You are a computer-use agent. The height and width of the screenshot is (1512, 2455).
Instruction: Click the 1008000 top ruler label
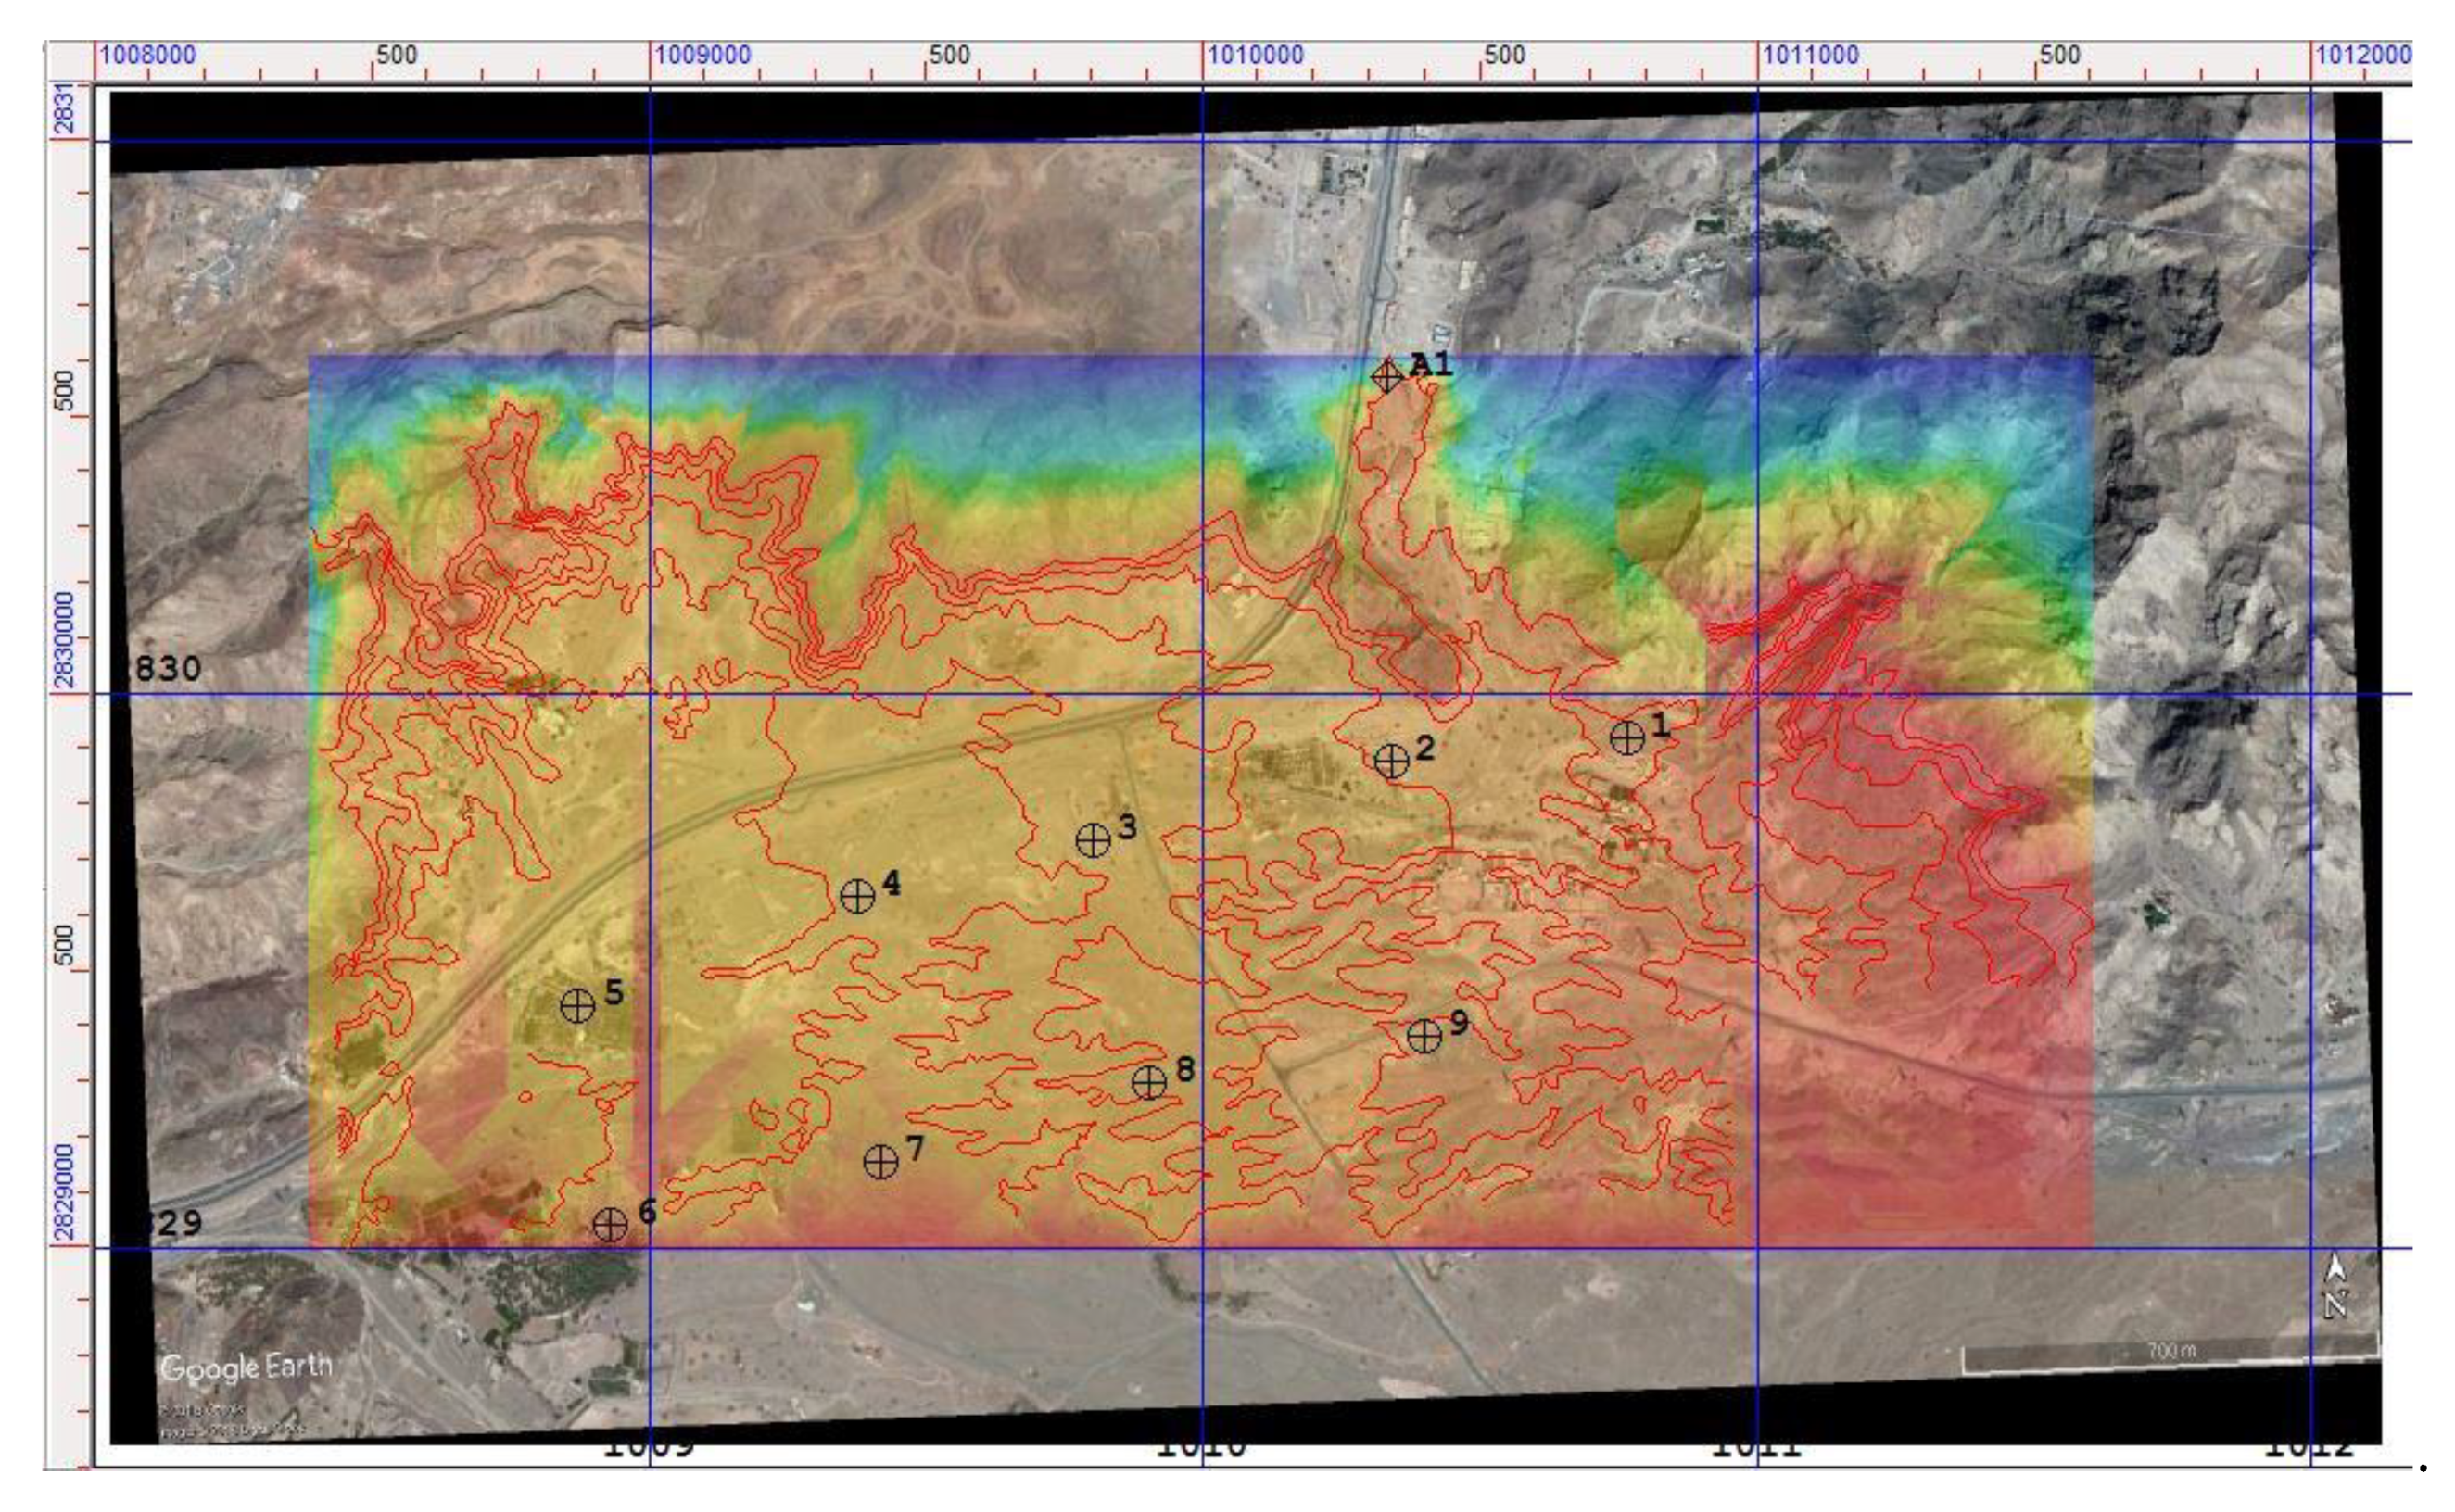coord(148,55)
